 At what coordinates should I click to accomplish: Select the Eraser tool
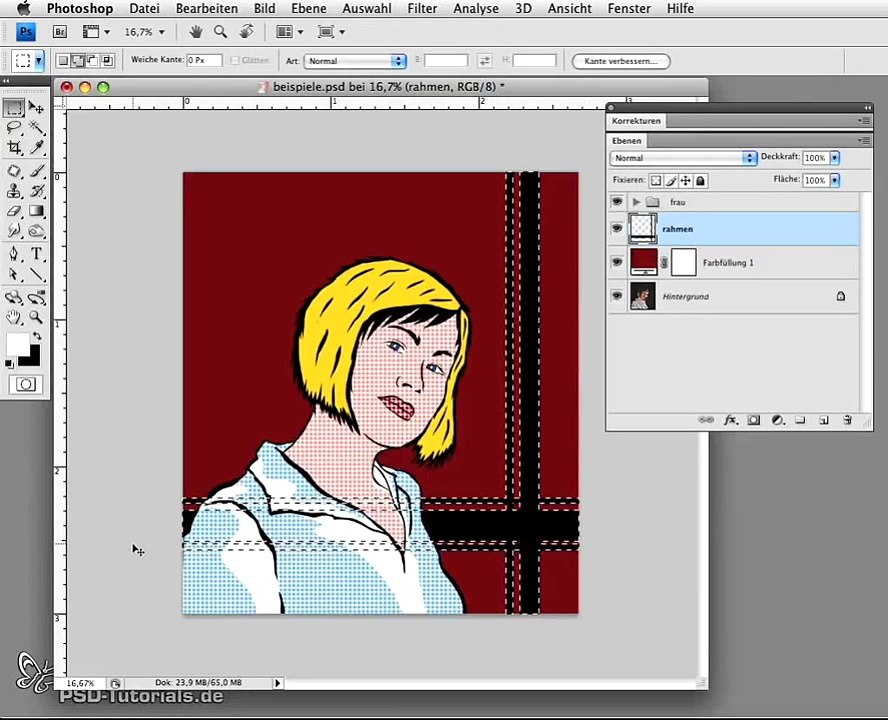click(14, 211)
